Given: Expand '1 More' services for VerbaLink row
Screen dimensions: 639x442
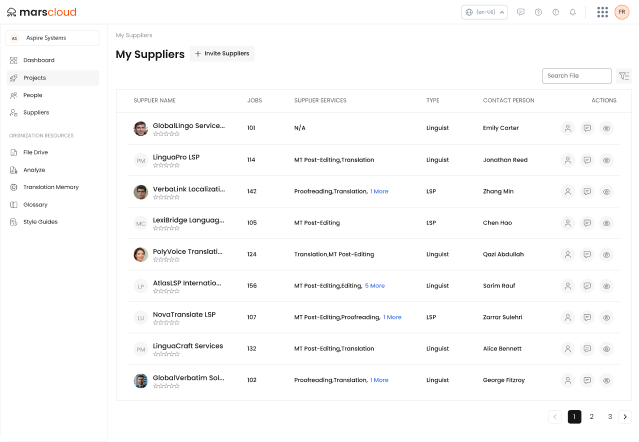Looking at the screenshot, I should (379, 191).
